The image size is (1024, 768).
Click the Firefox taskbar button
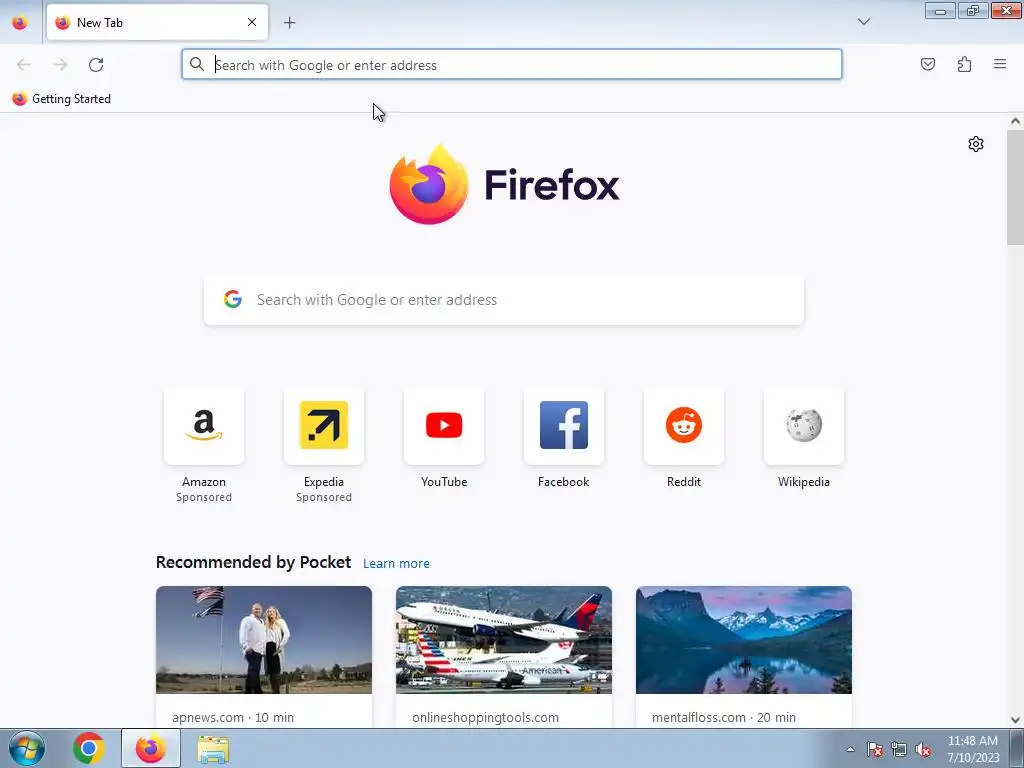[151, 748]
